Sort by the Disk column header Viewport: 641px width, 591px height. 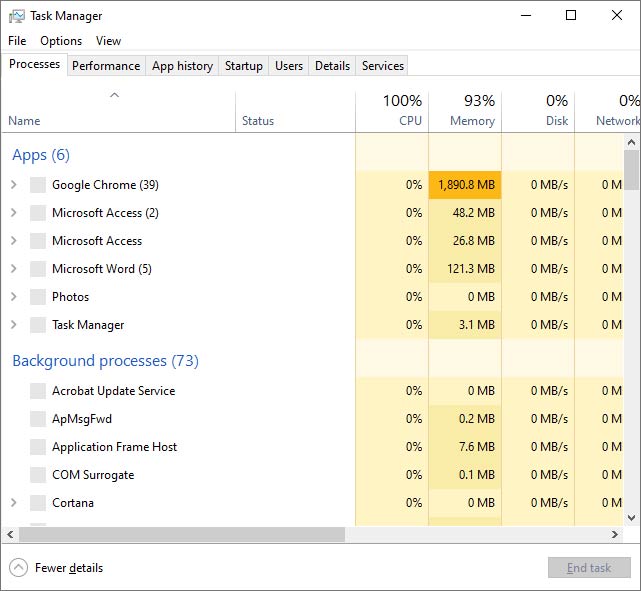538,111
